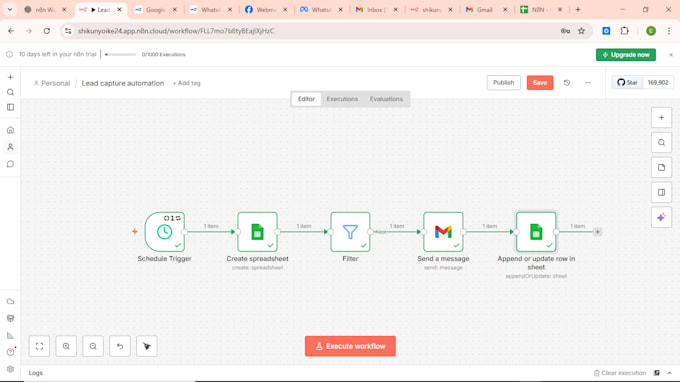Click Execute workflow
The height and width of the screenshot is (382, 680).
click(x=350, y=346)
